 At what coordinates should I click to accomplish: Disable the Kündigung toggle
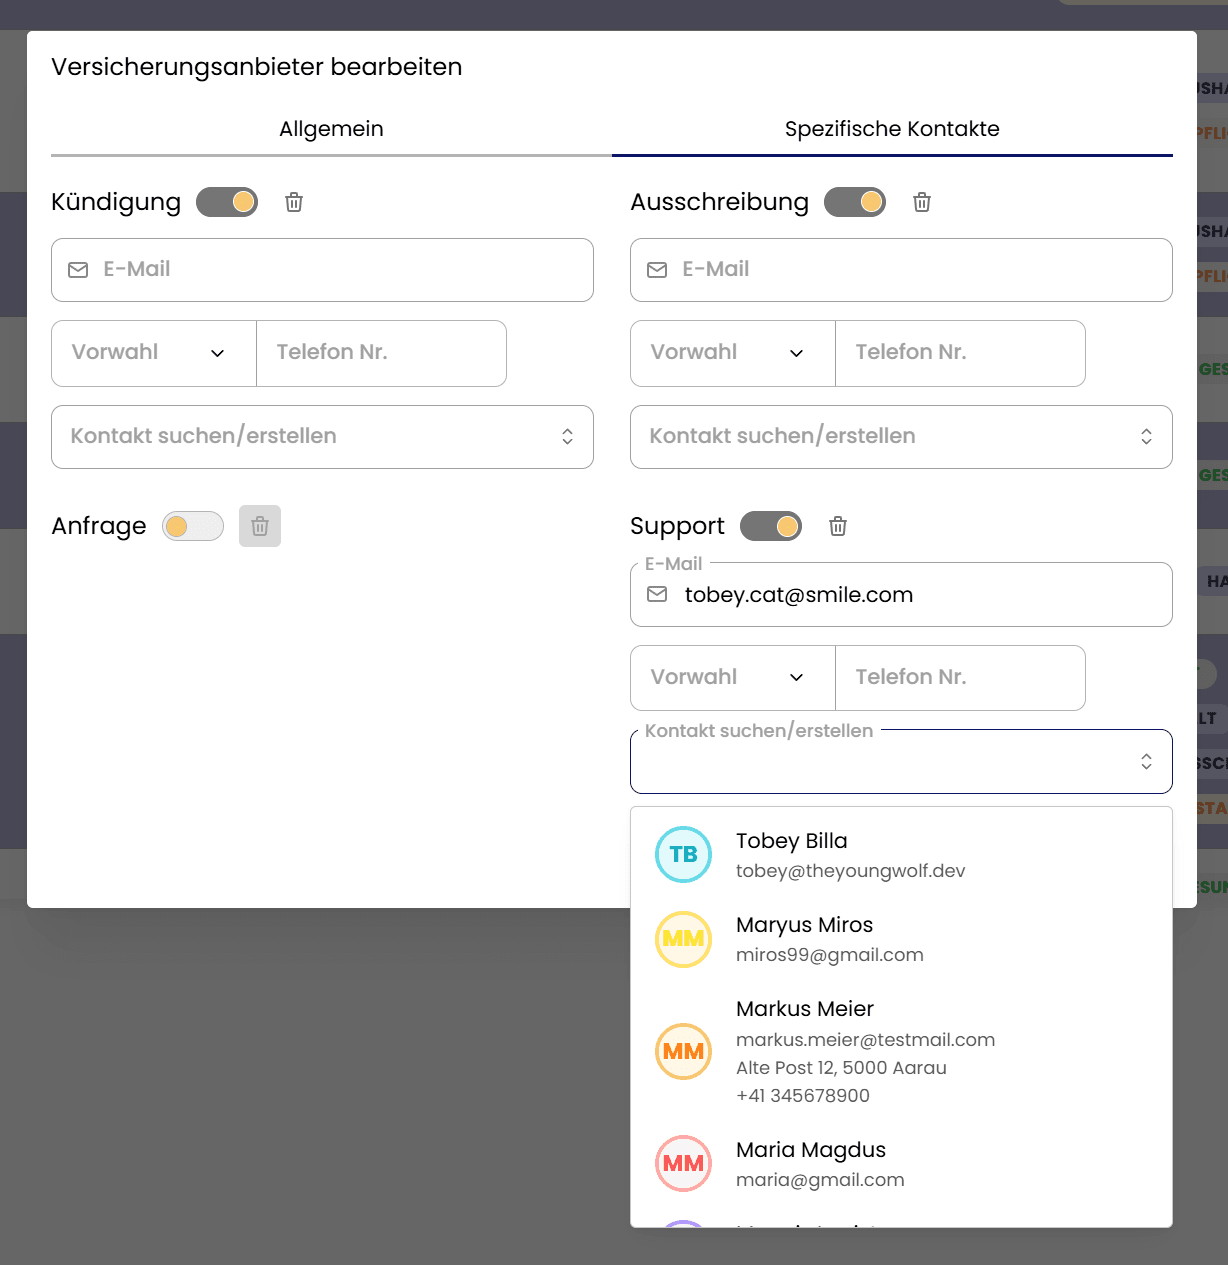pos(227,202)
